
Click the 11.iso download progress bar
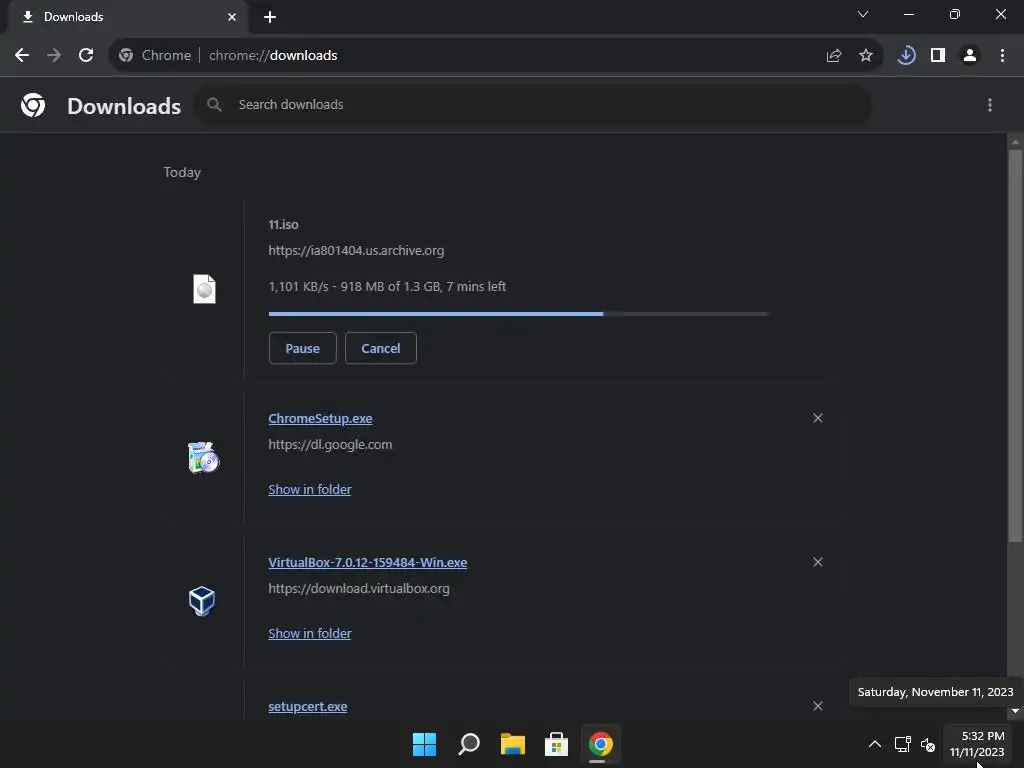click(x=519, y=314)
